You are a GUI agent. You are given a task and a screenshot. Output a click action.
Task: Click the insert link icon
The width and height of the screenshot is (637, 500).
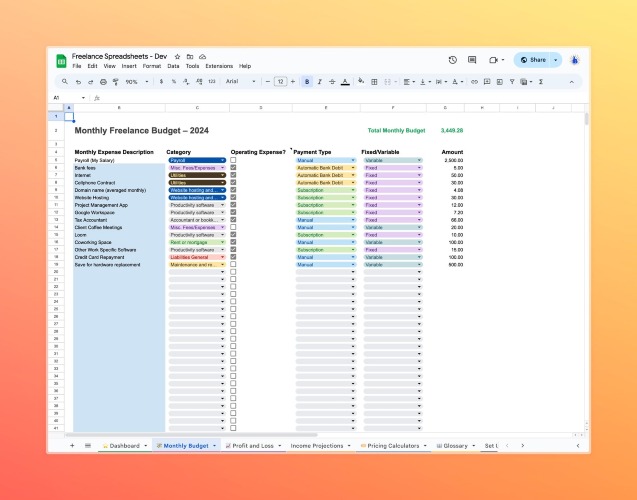tap(474, 82)
